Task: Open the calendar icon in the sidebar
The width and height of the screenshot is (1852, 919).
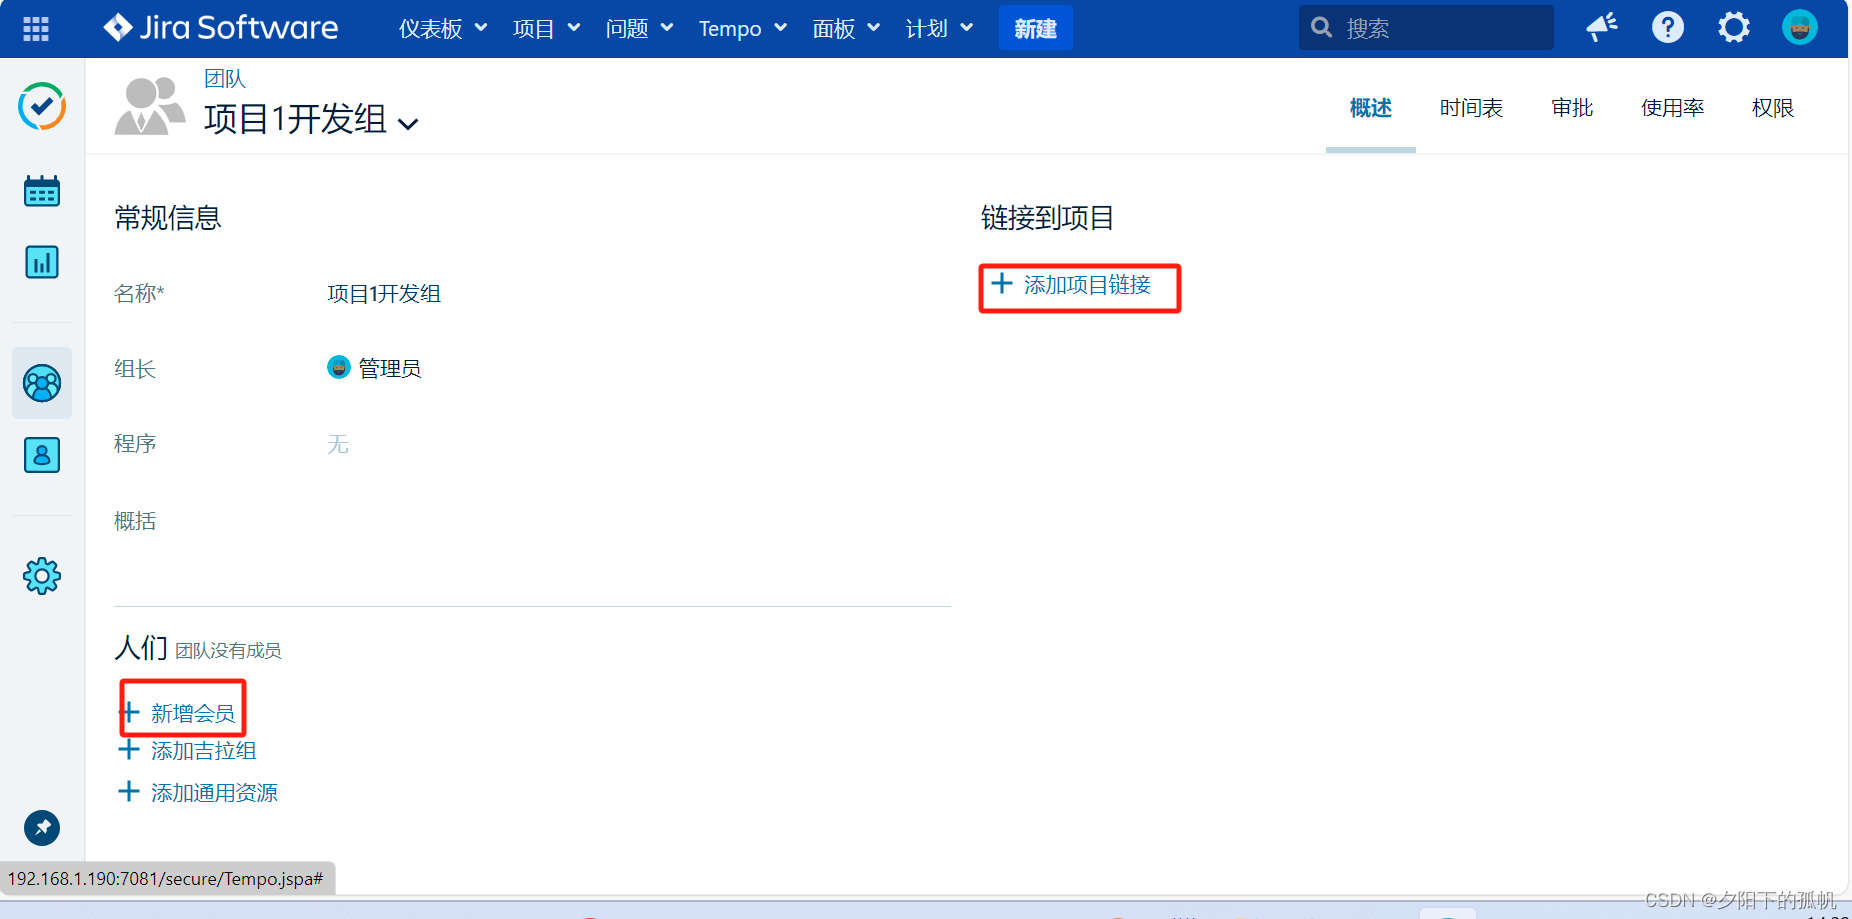Action: [41, 189]
